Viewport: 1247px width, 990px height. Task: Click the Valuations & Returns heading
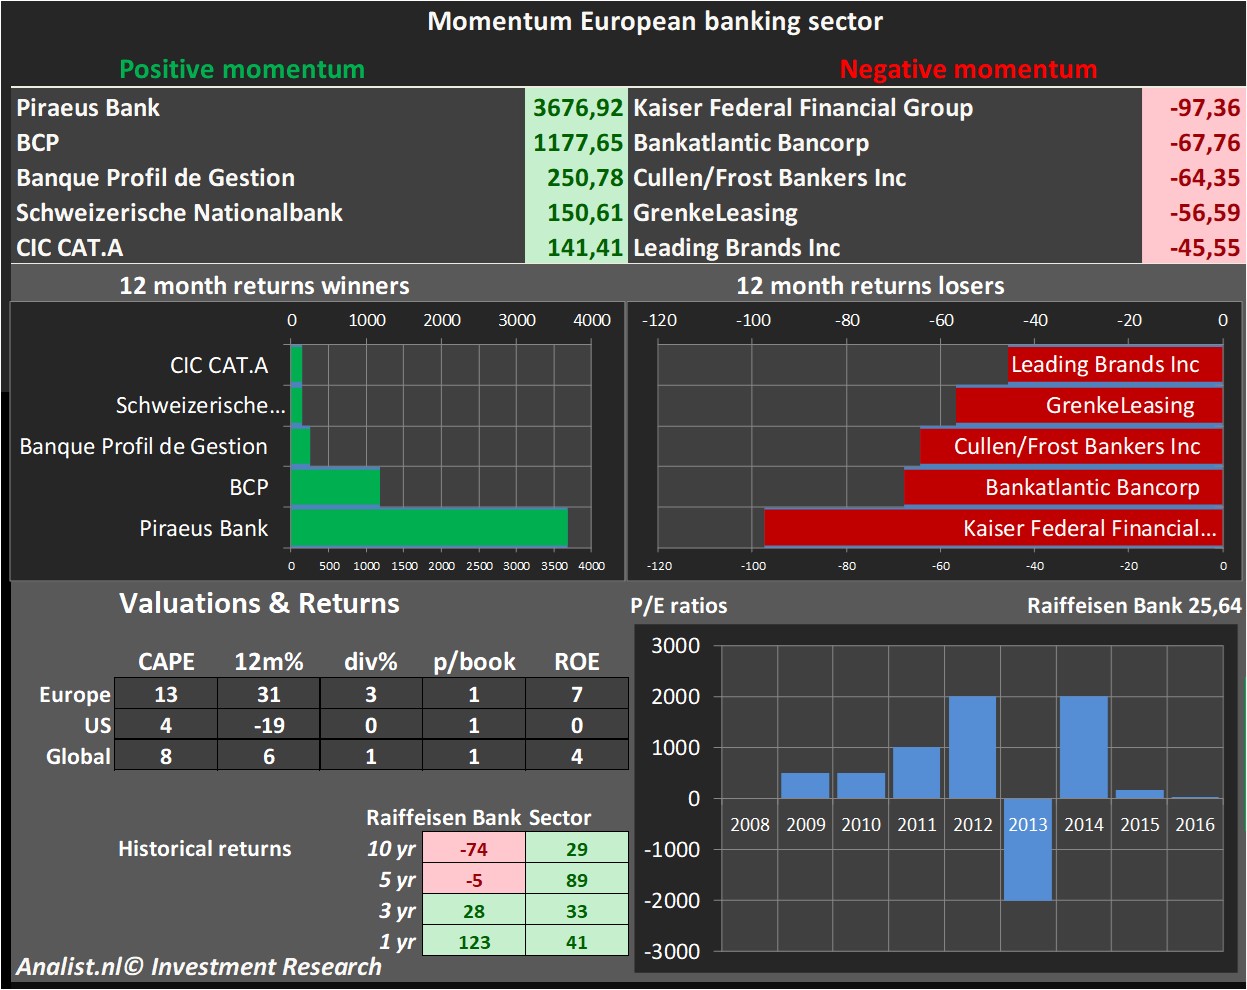pos(259,603)
